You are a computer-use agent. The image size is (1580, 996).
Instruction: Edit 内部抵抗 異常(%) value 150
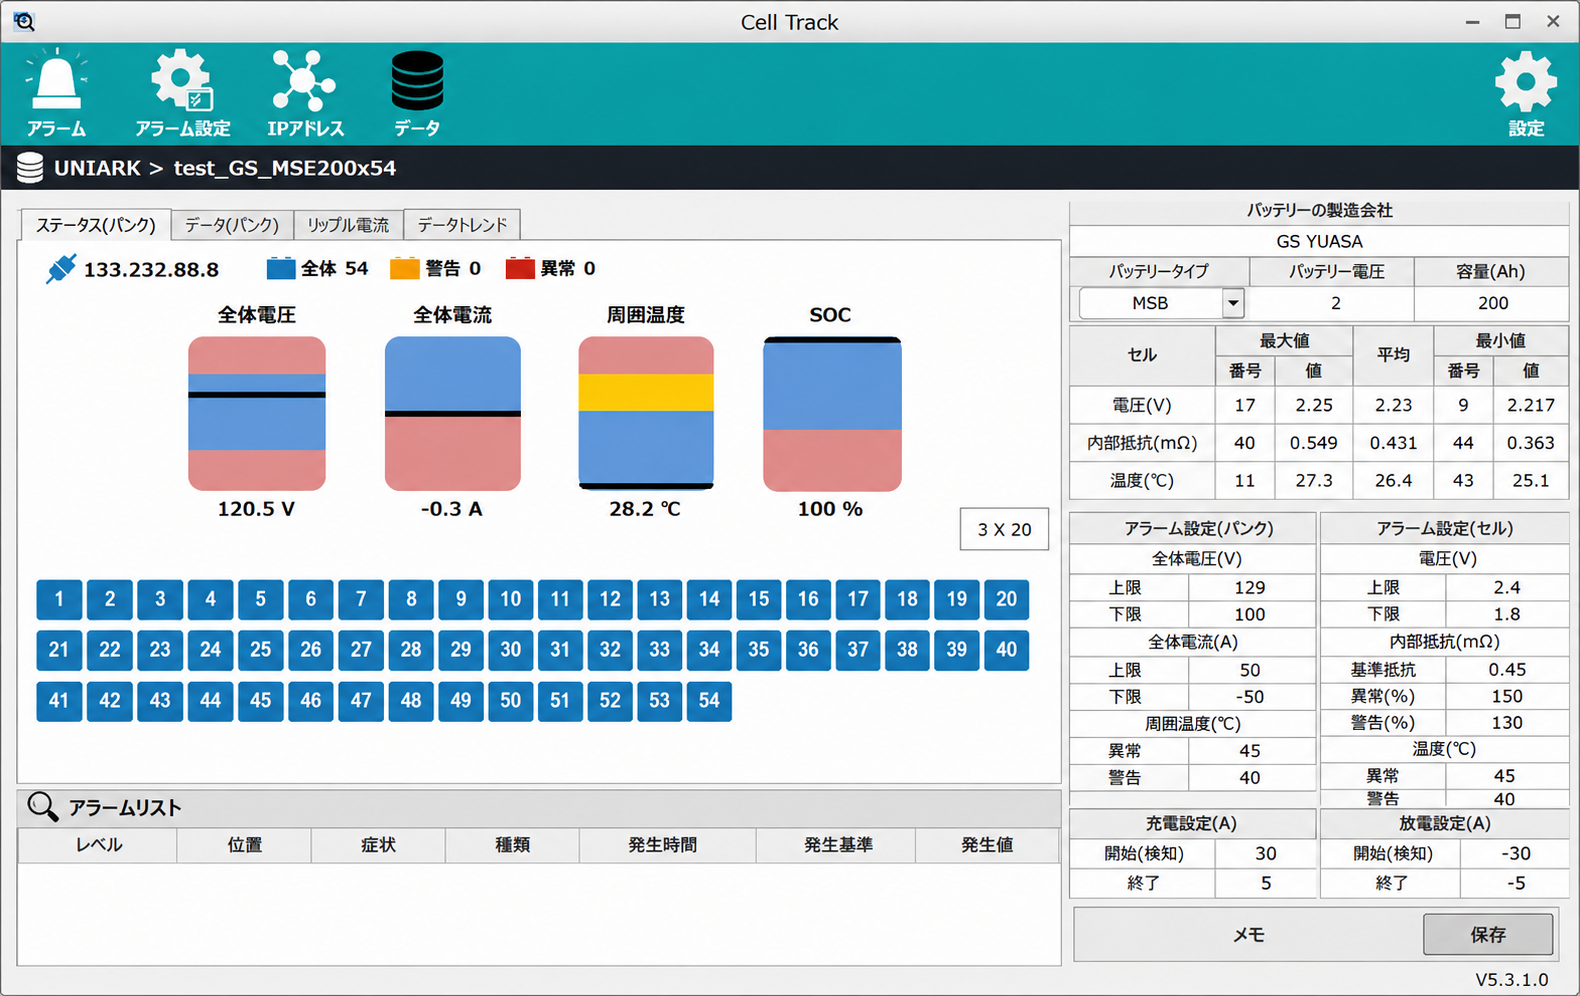[x=1506, y=696]
